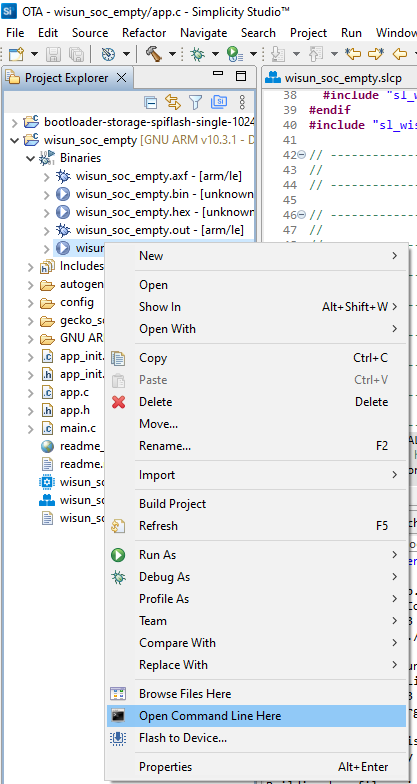
Task: Open Project Explorer view menu dots
Action: [x=242, y=102]
